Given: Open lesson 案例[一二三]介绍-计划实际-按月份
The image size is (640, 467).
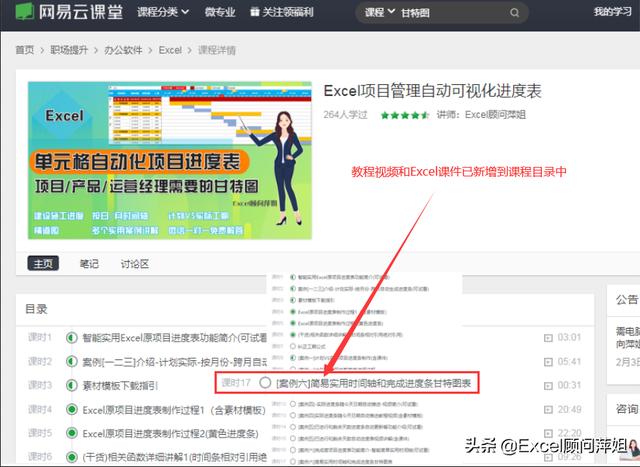Looking at the screenshot, I should pyautogui.click(x=174, y=362).
